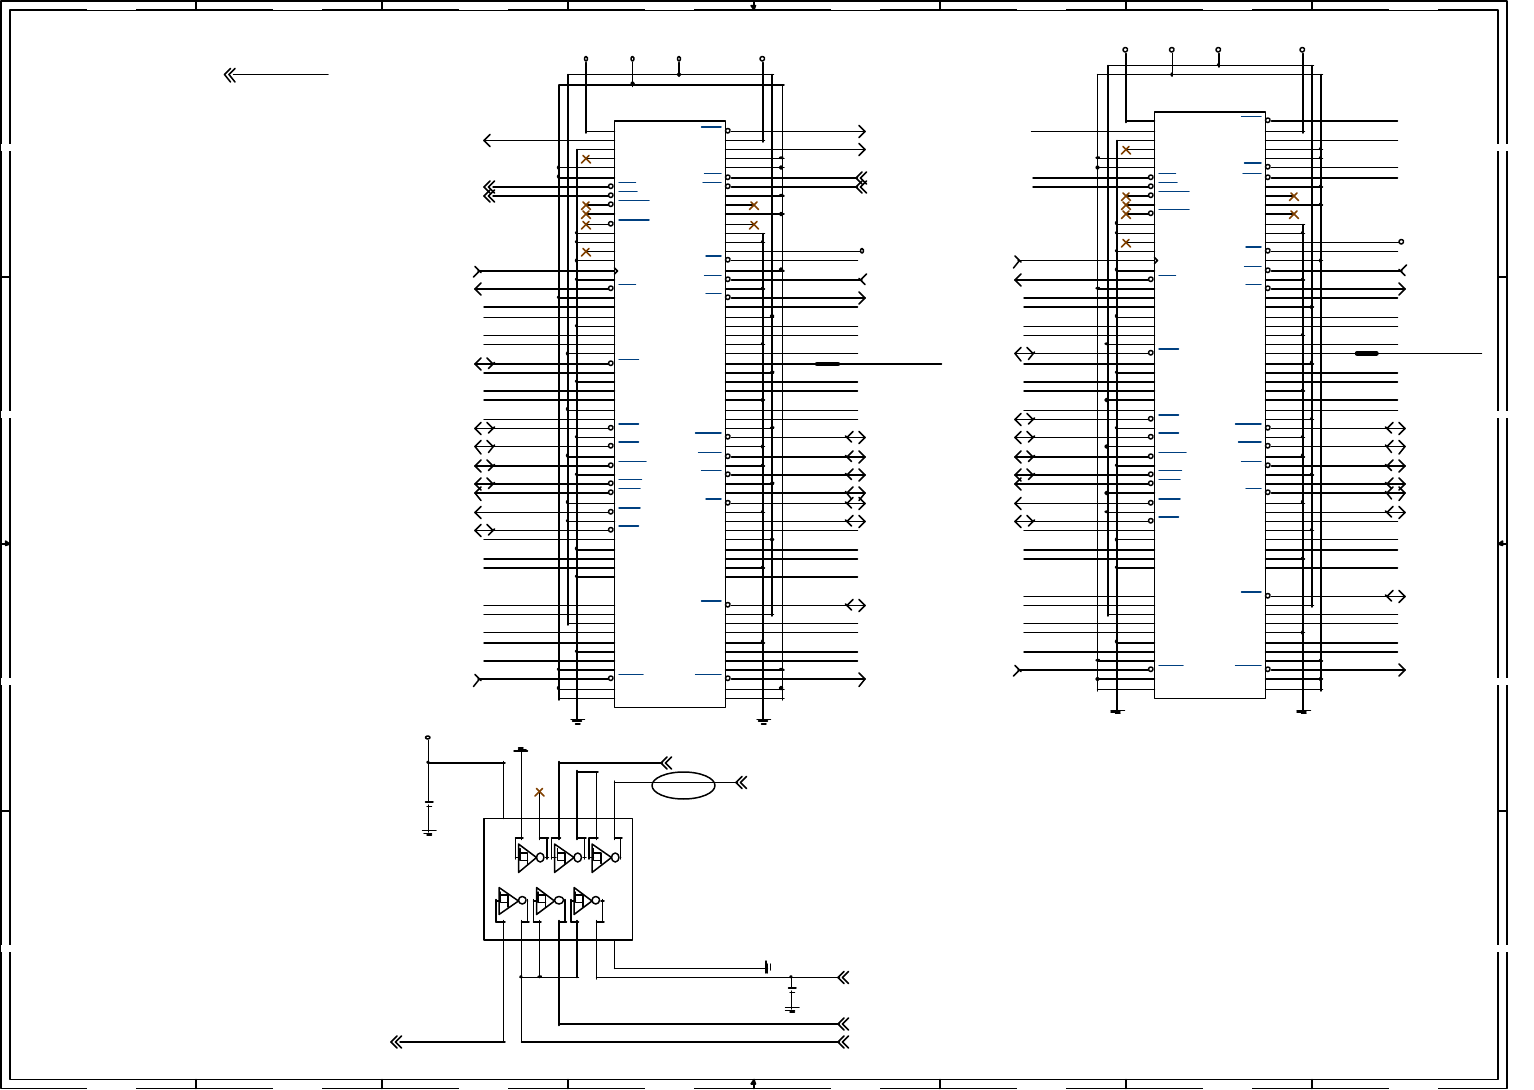Screen dimensions: 1534x1090
Task: Select the capacitor left of the inverter block
Action: (428, 802)
